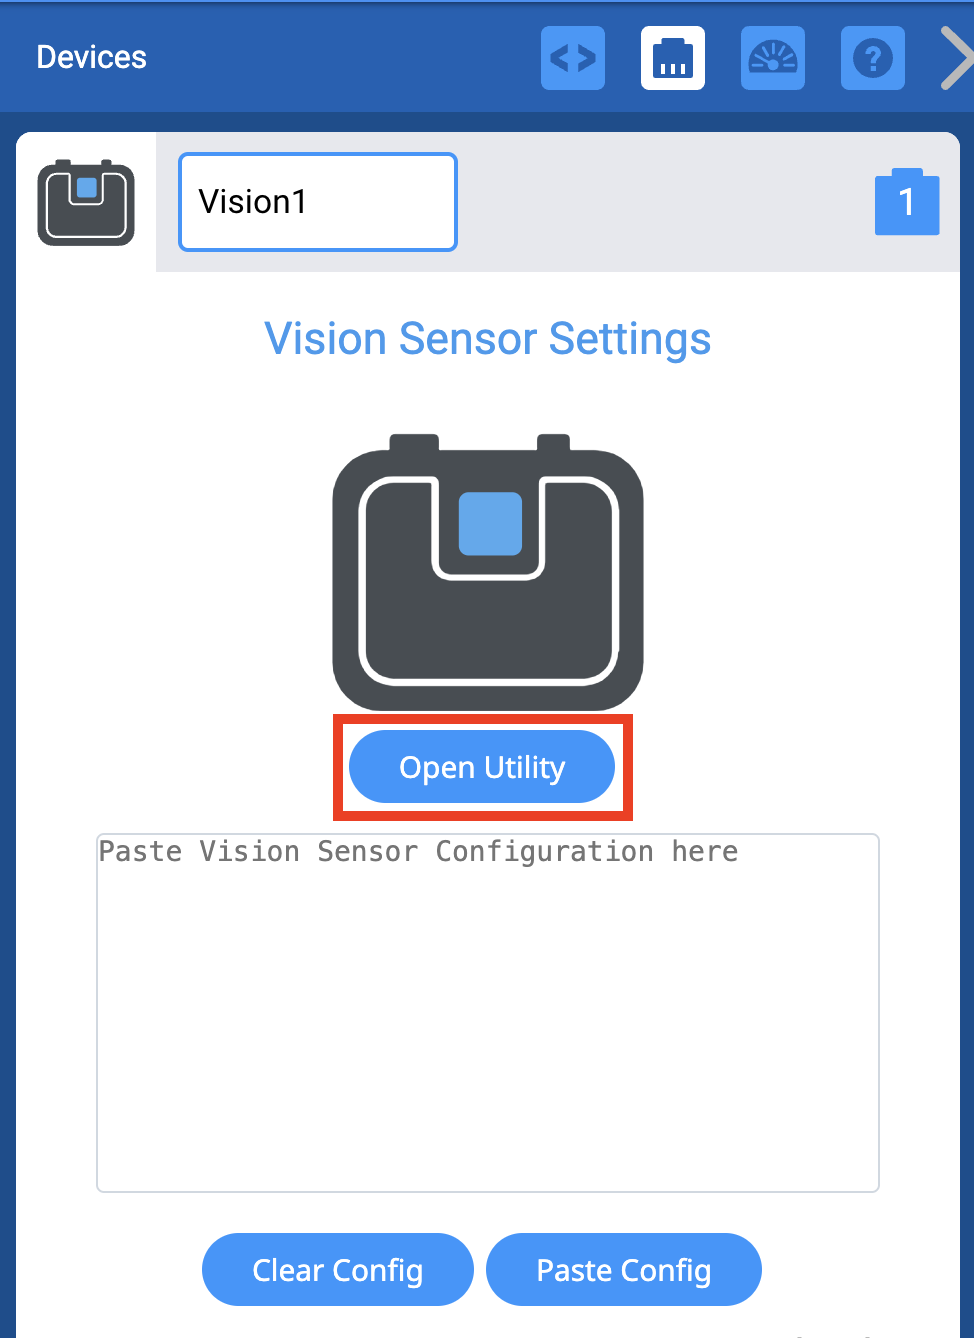The width and height of the screenshot is (974, 1338).
Task: Click the Vision1 device name field
Action: point(317,201)
